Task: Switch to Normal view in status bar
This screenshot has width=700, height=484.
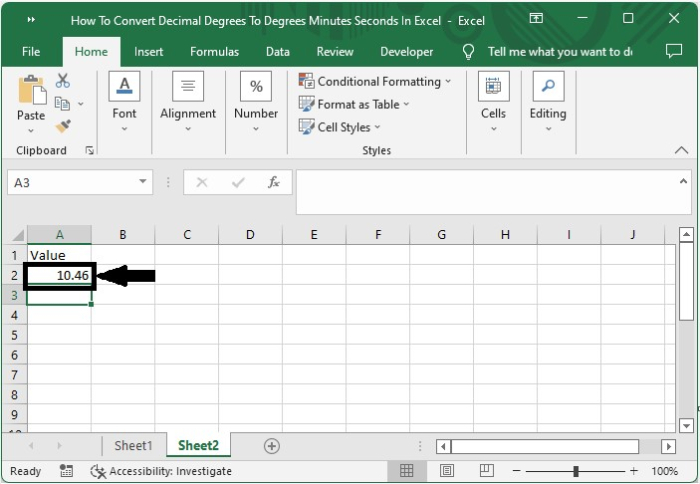Action: (x=407, y=471)
